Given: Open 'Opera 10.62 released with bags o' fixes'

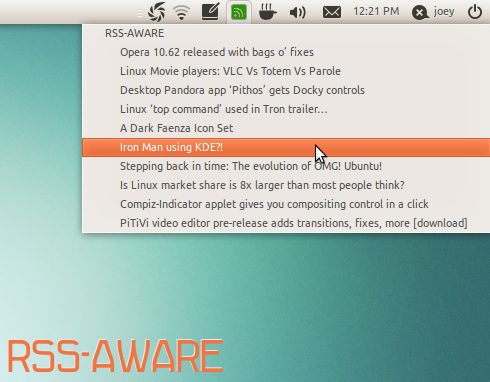Looking at the screenshot, I should tap(286, 52).
